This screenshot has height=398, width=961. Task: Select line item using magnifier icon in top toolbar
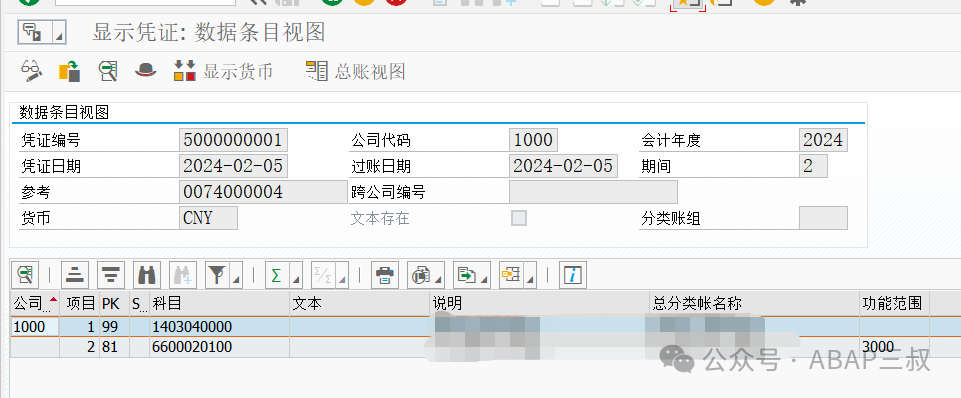coord(108,71)
